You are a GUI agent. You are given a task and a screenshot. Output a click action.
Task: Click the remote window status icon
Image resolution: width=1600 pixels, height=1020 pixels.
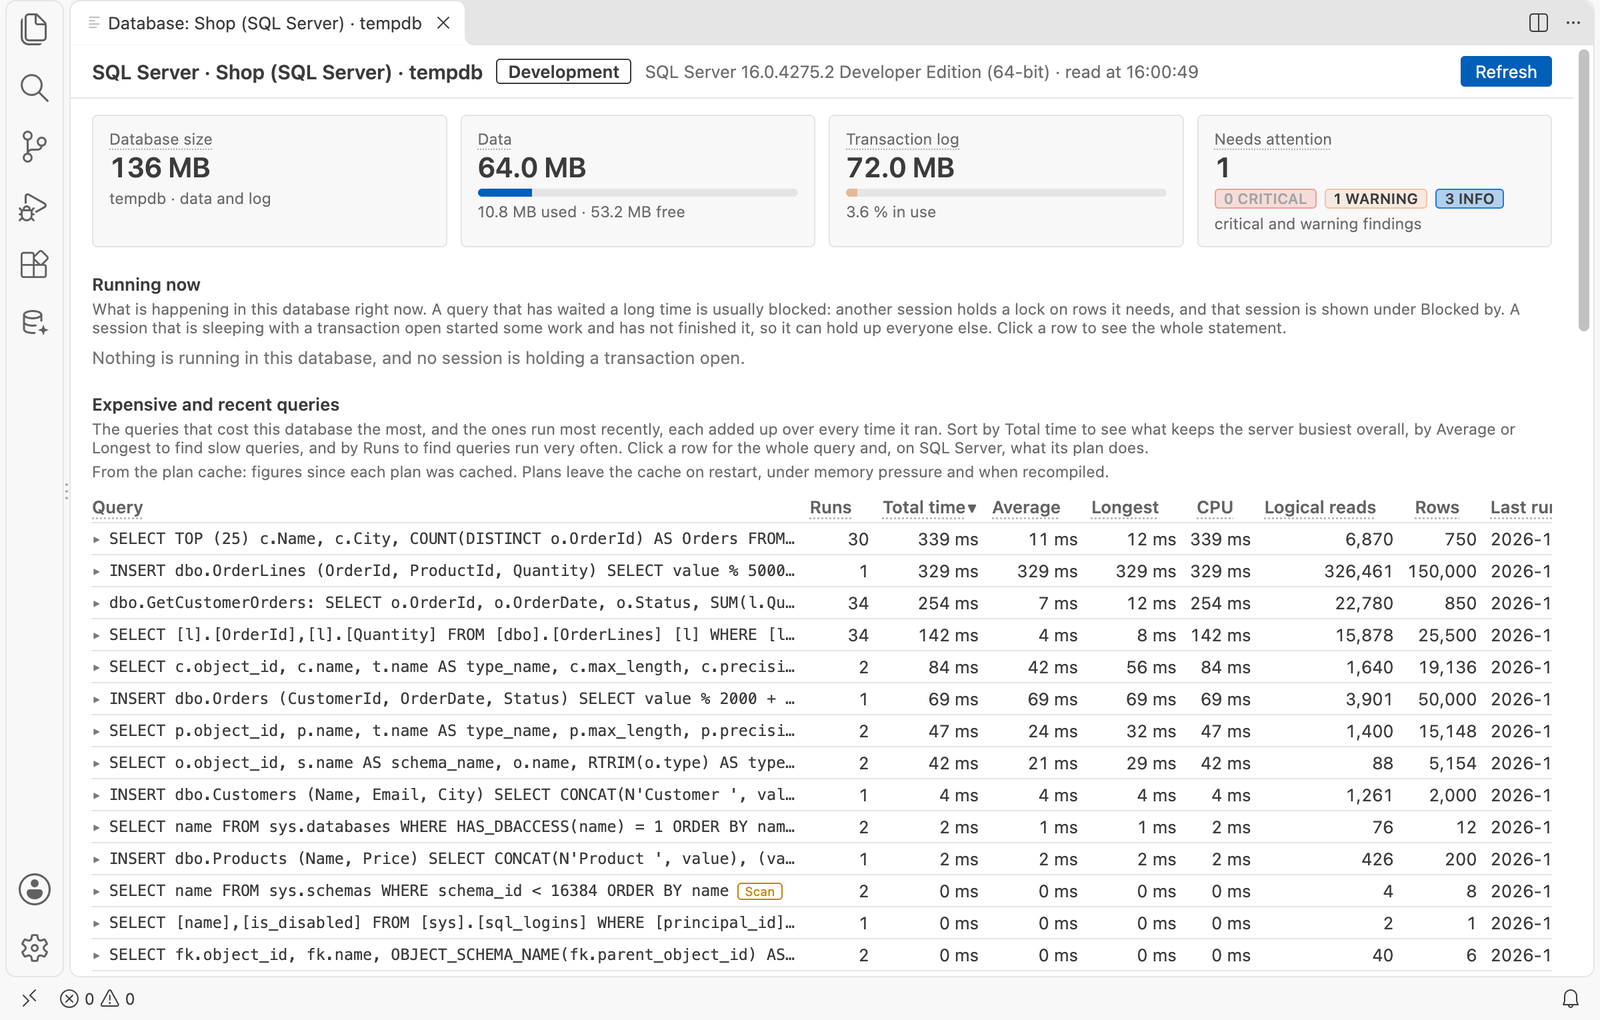click(29, 998)
